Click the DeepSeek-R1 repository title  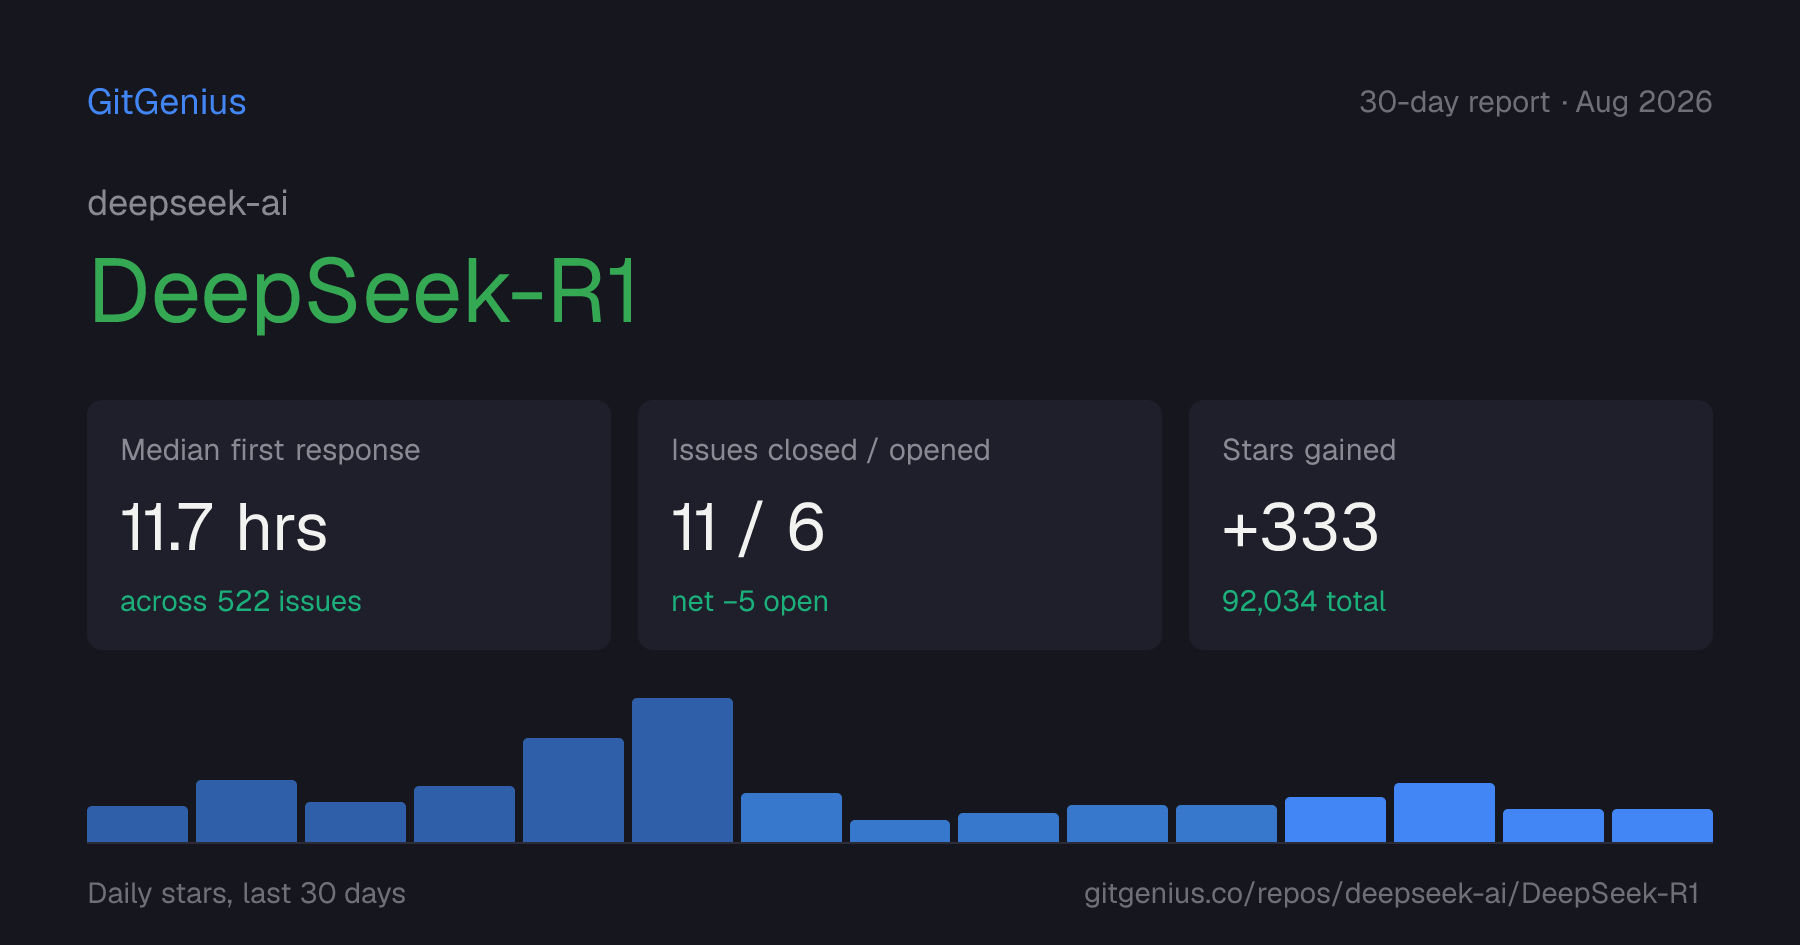click(x=364, y=291)
